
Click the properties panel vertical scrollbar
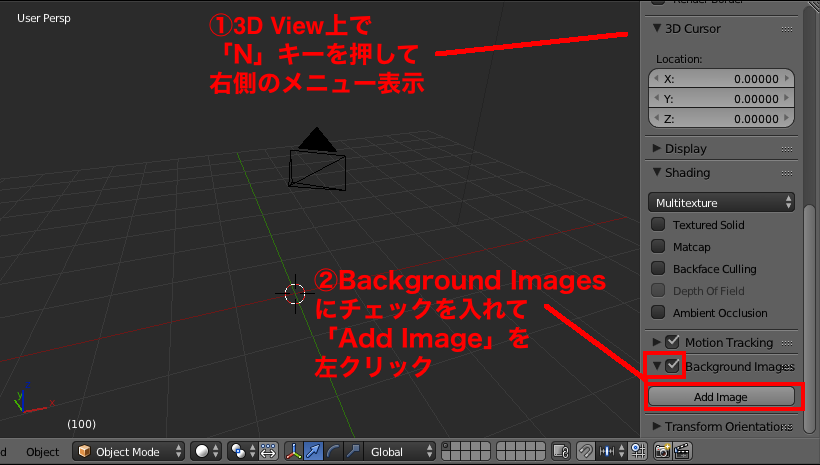pyautogui.click(x=810, y=319)
